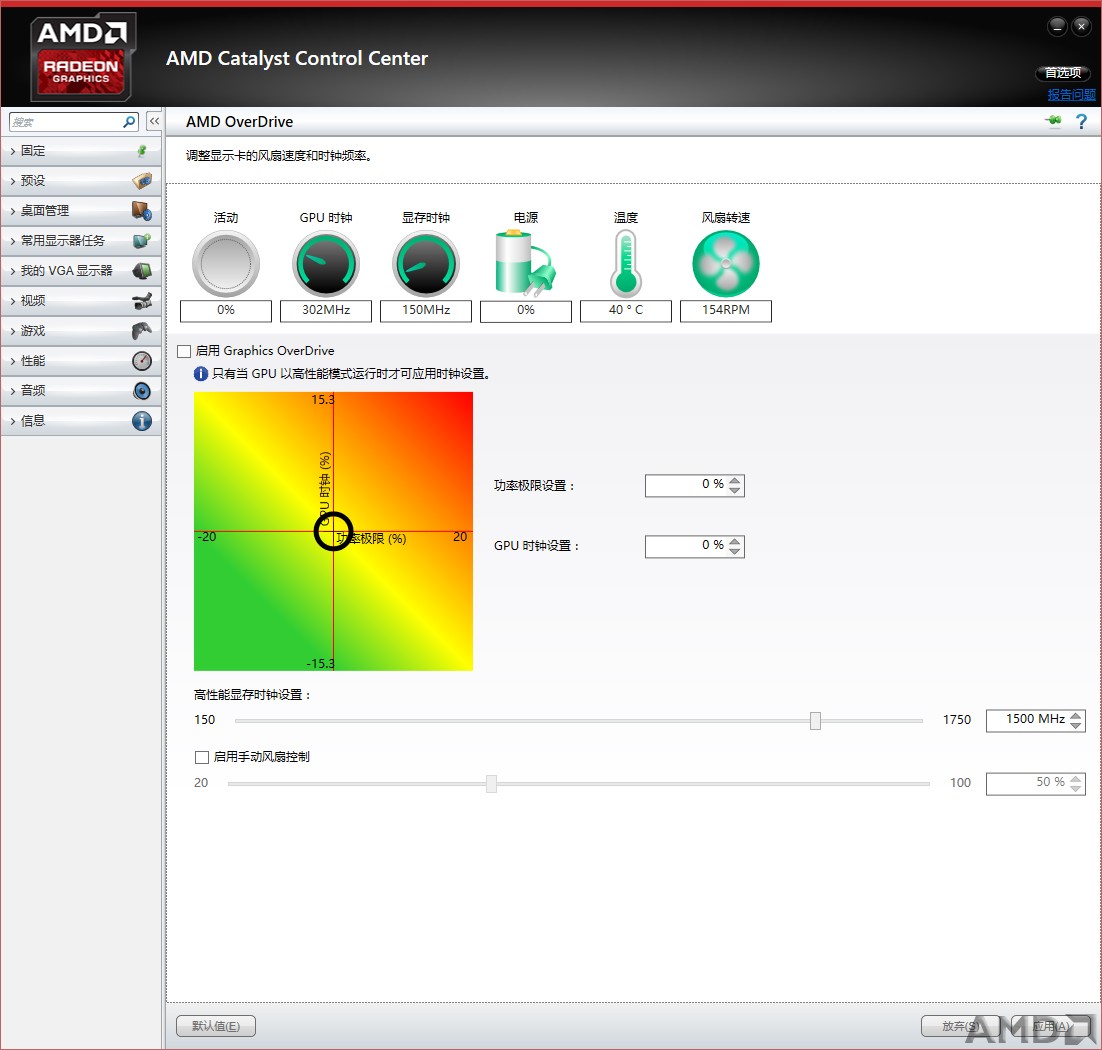Open help via the blue question mark
This screenshot has width=1102, height=1050.
point(1082,122)
